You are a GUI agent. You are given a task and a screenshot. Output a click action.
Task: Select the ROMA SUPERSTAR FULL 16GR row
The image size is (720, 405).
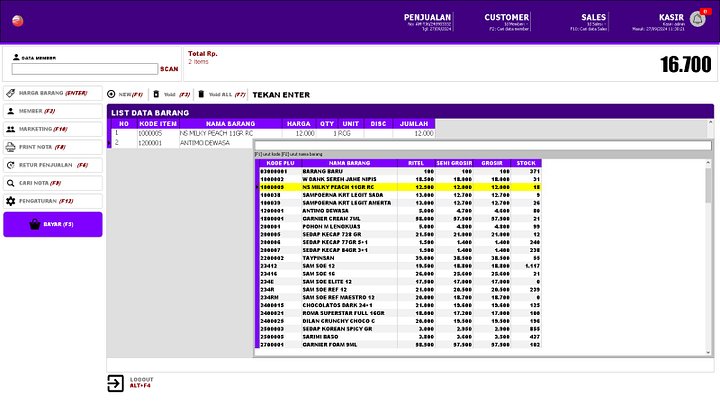[x=399, y=313]
